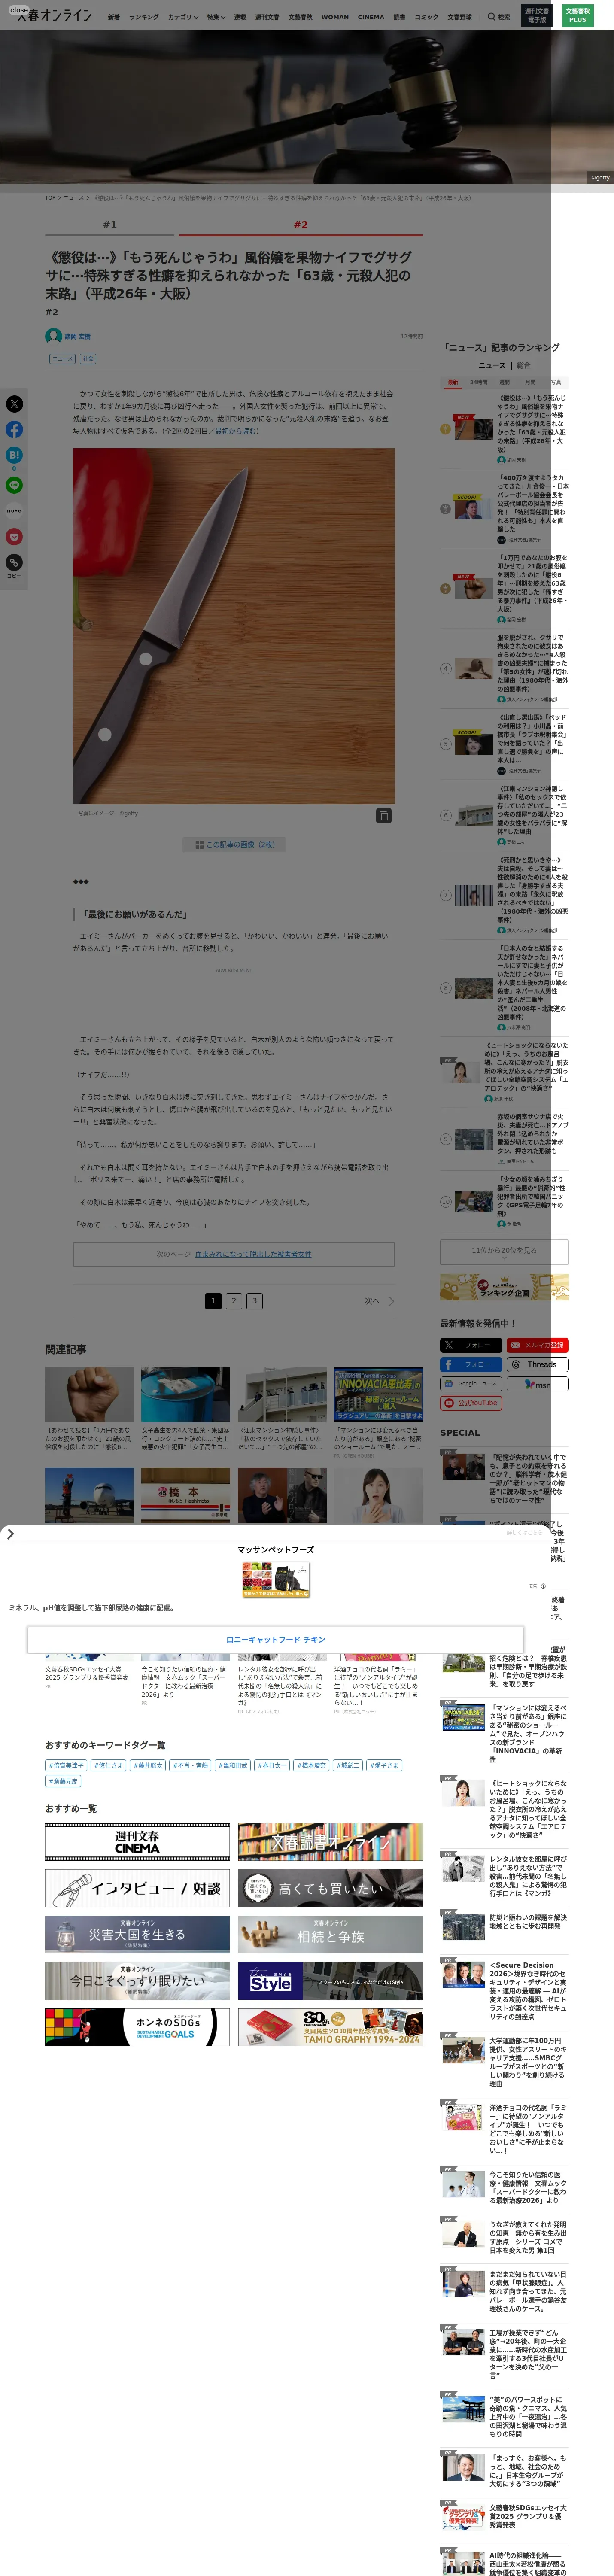This screenshot has height=2576, width=614.
Task: Select the #2 article part tab
Action: pyautogui.click(x=300, y=225)
